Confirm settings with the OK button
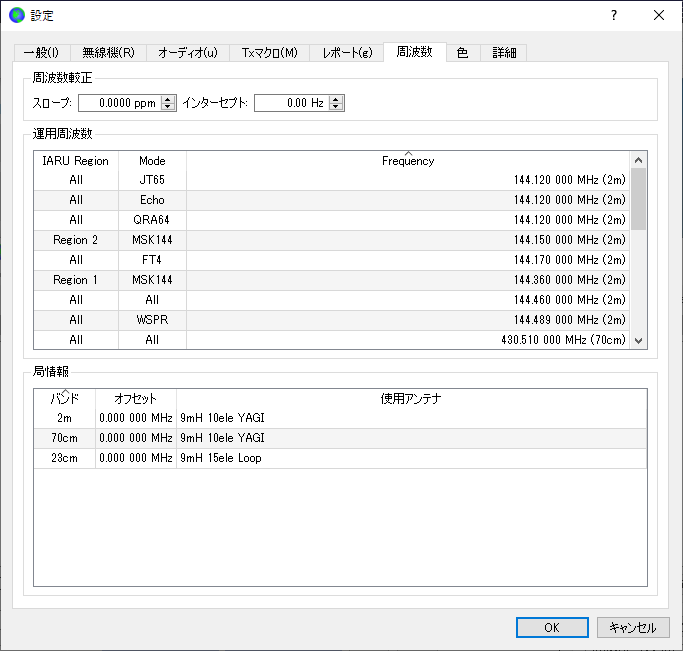This screenshot has width=683, height=651. coord(552,627)
